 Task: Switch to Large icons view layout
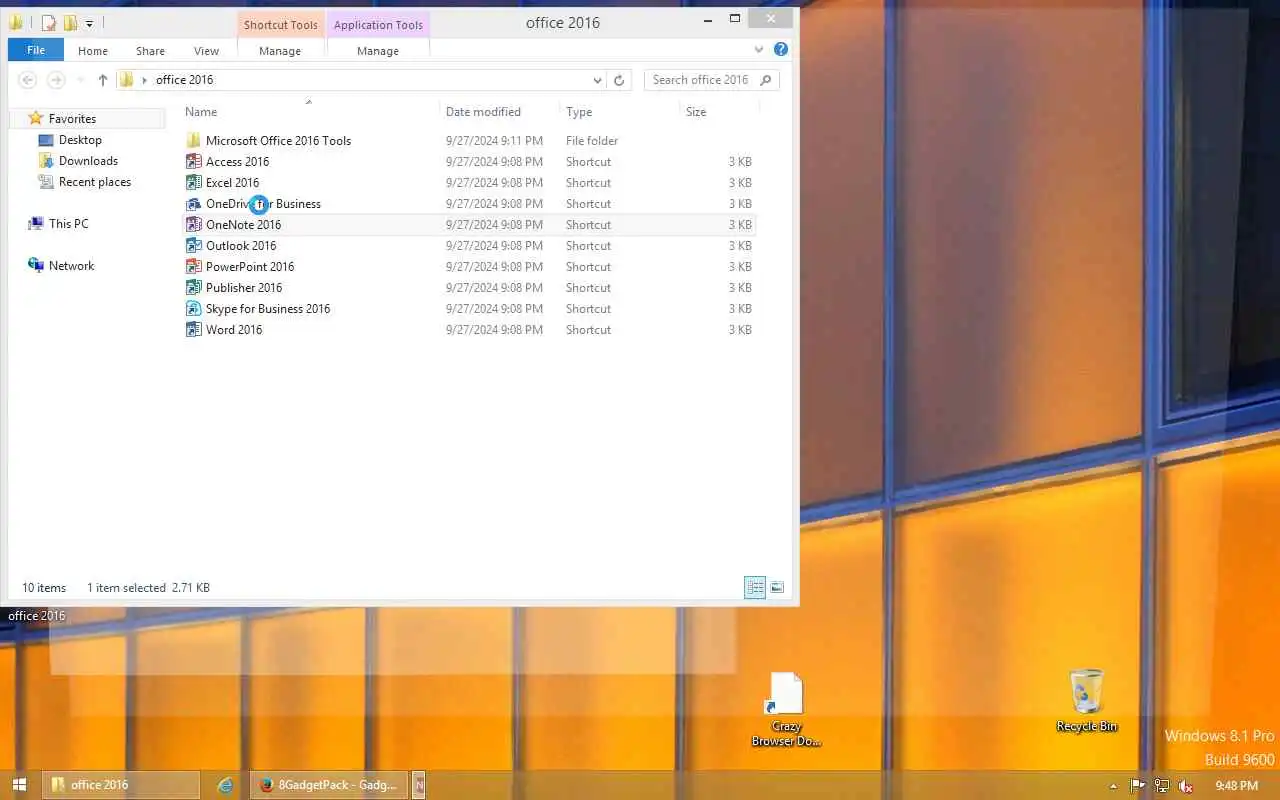tap(777, 588)
